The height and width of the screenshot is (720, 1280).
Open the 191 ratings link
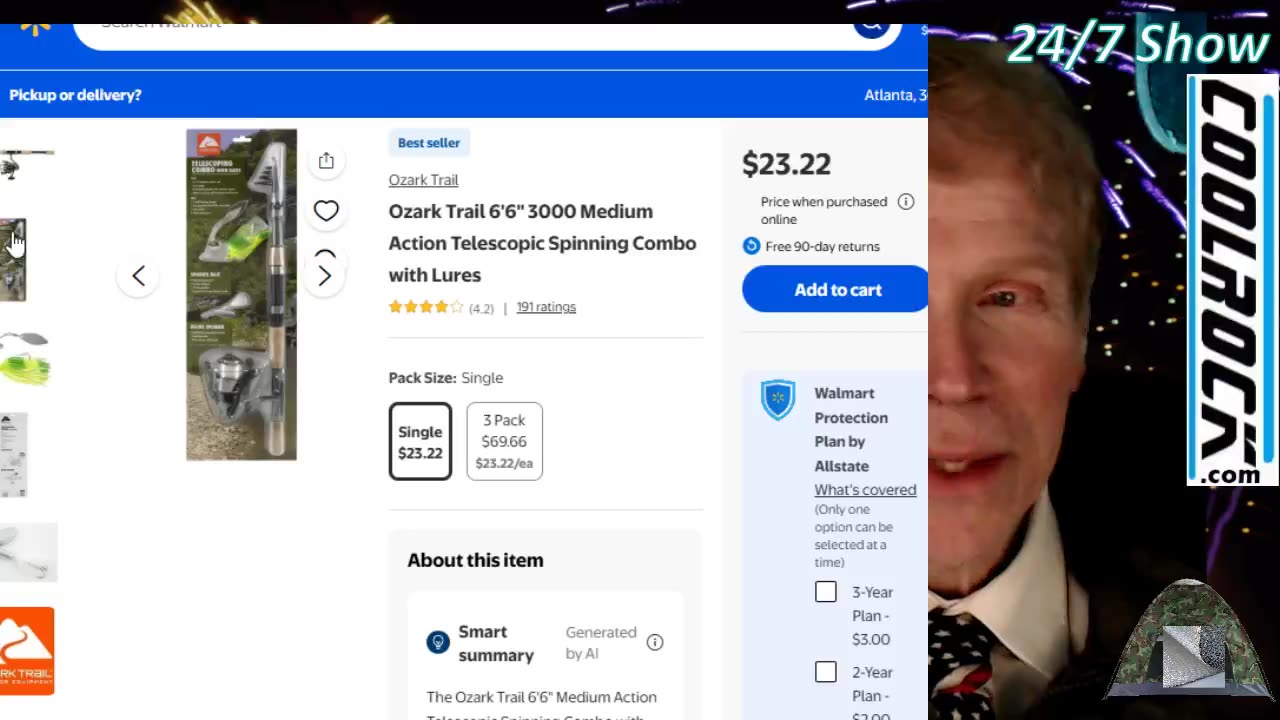[546, 307]
